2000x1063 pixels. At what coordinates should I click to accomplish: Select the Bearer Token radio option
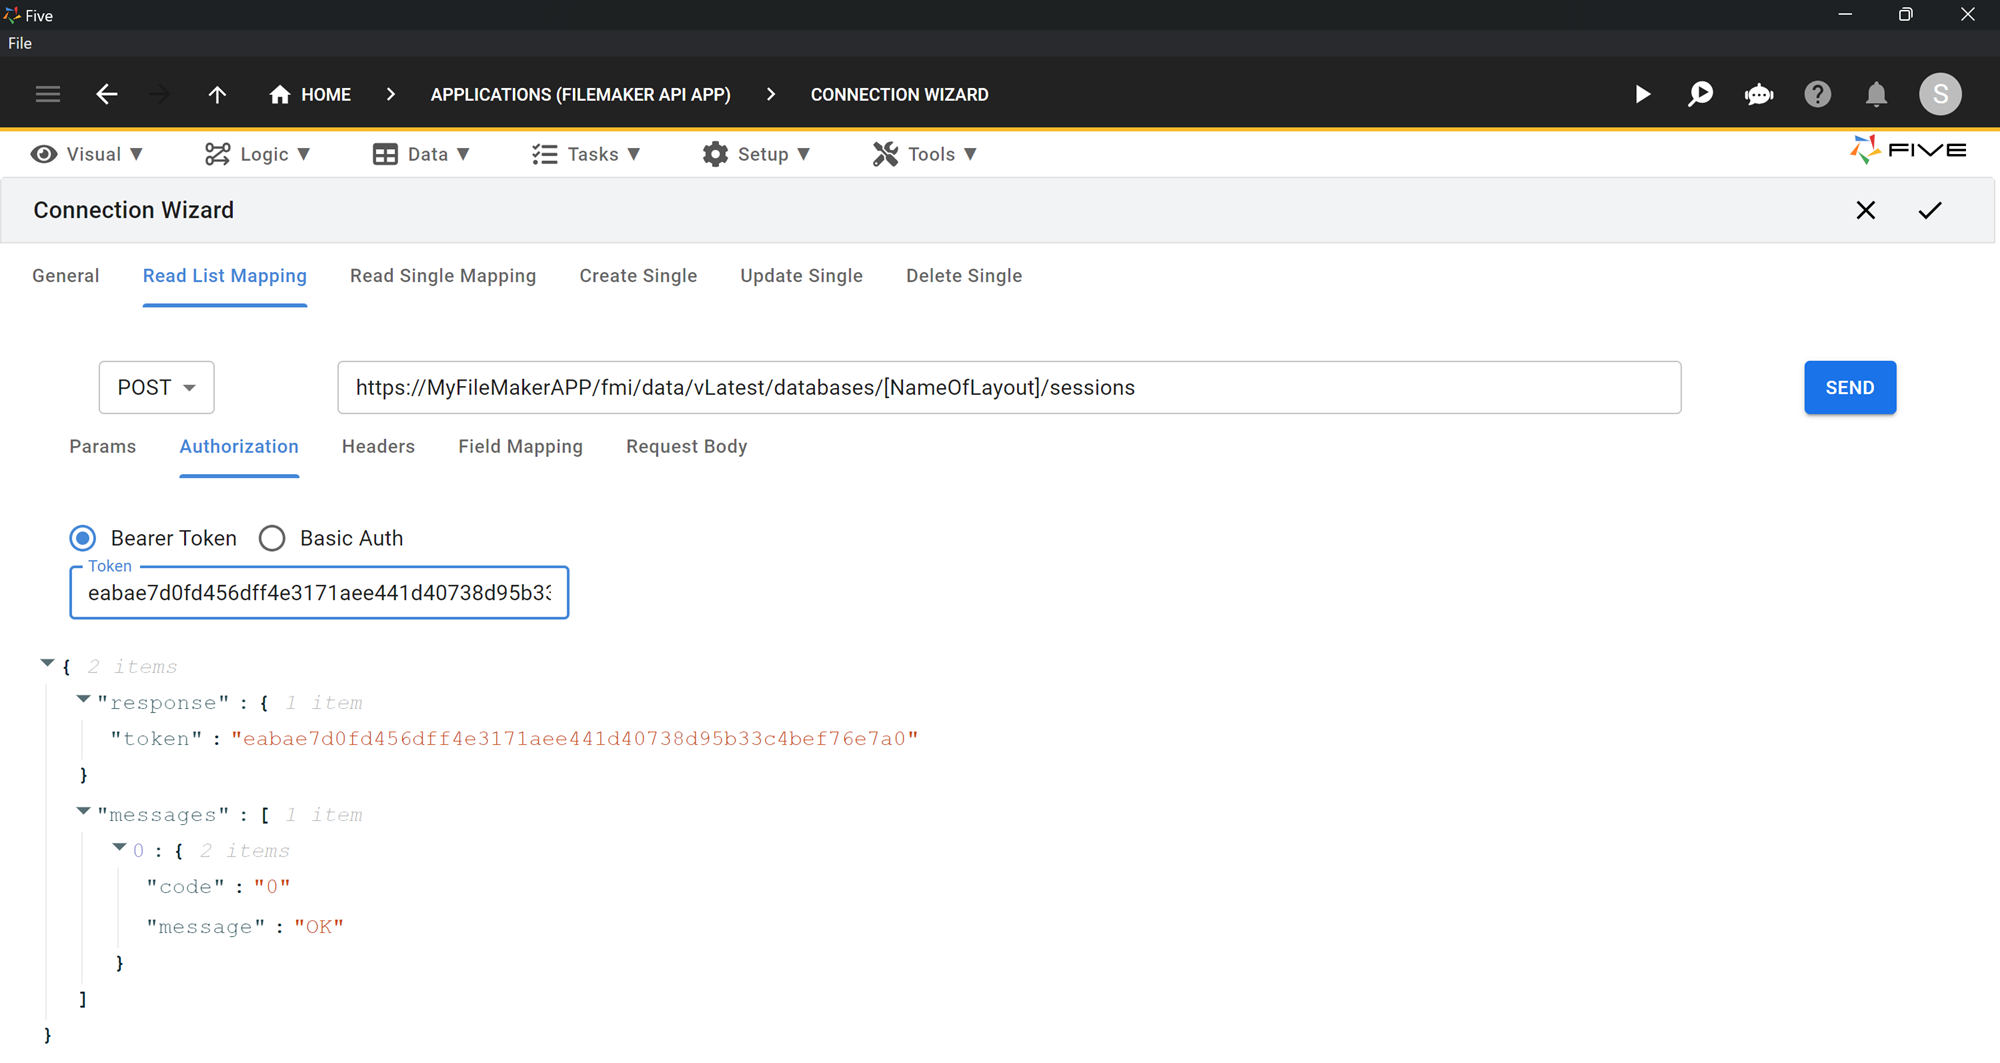point(83,538)
